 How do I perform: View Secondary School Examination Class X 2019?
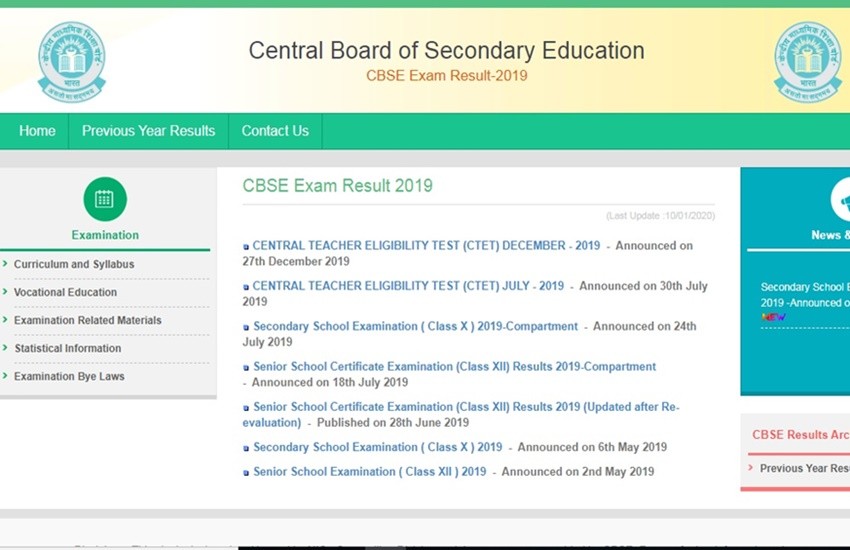pyautogui.click(x=377, y=447)
